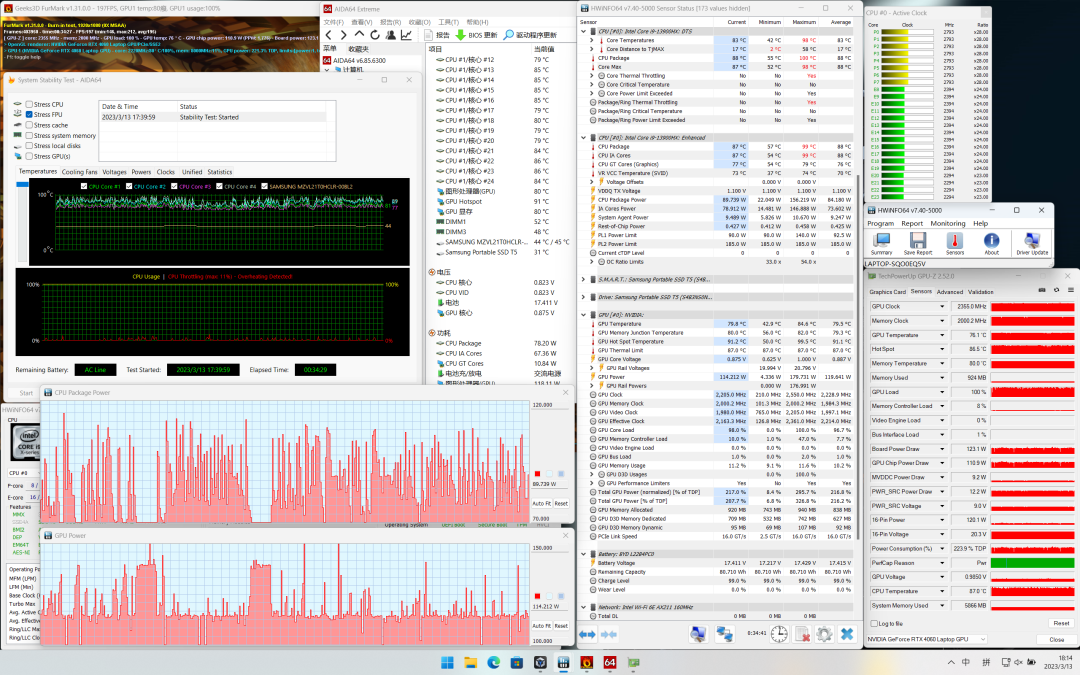Open Advanced tab in GPU-Z
Viewport: 1080px width, 675px height.
click(950, 292)
